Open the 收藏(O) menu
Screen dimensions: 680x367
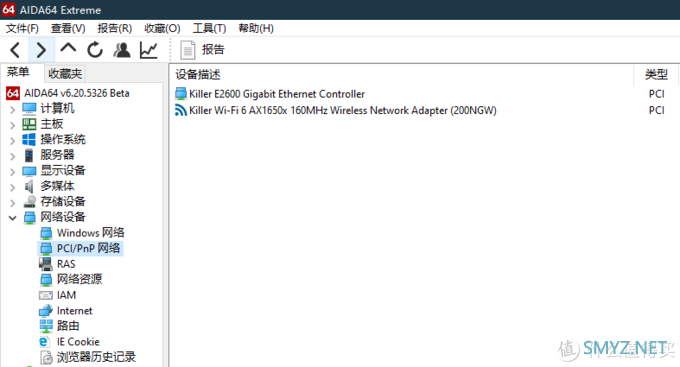162,28
